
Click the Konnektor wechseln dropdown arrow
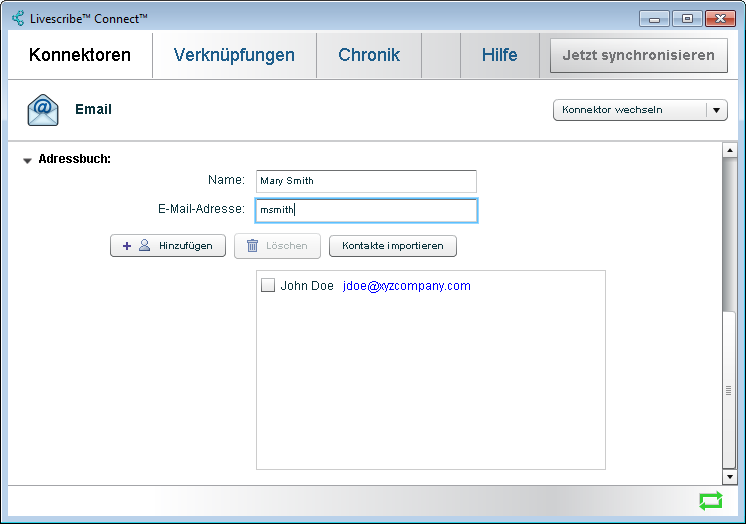pos(716,110)
